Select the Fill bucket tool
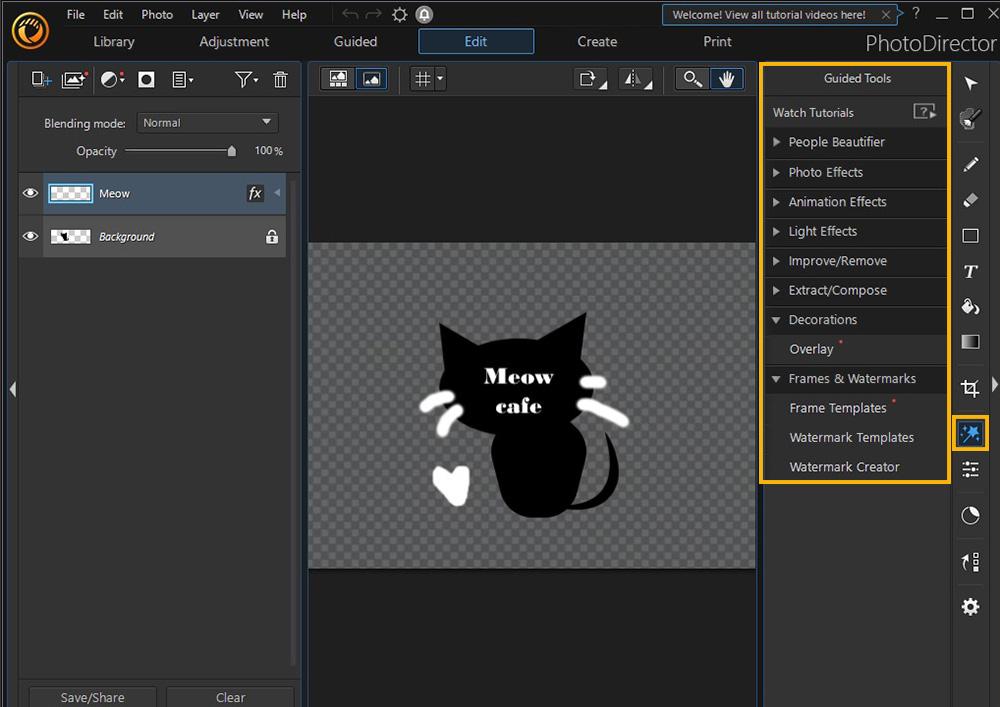The width and height of the screenshot is (1000, 707). [970, 307]
